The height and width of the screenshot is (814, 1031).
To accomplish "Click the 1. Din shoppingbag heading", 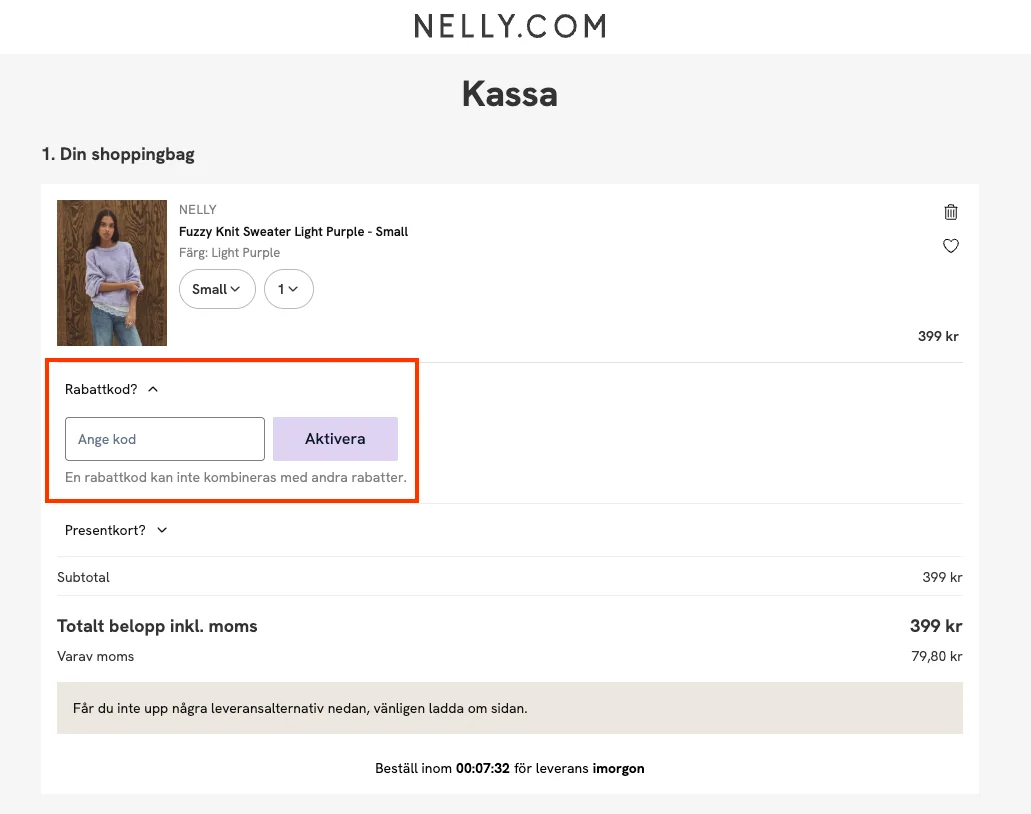I will pyautogui.click(x=117, y=154).
